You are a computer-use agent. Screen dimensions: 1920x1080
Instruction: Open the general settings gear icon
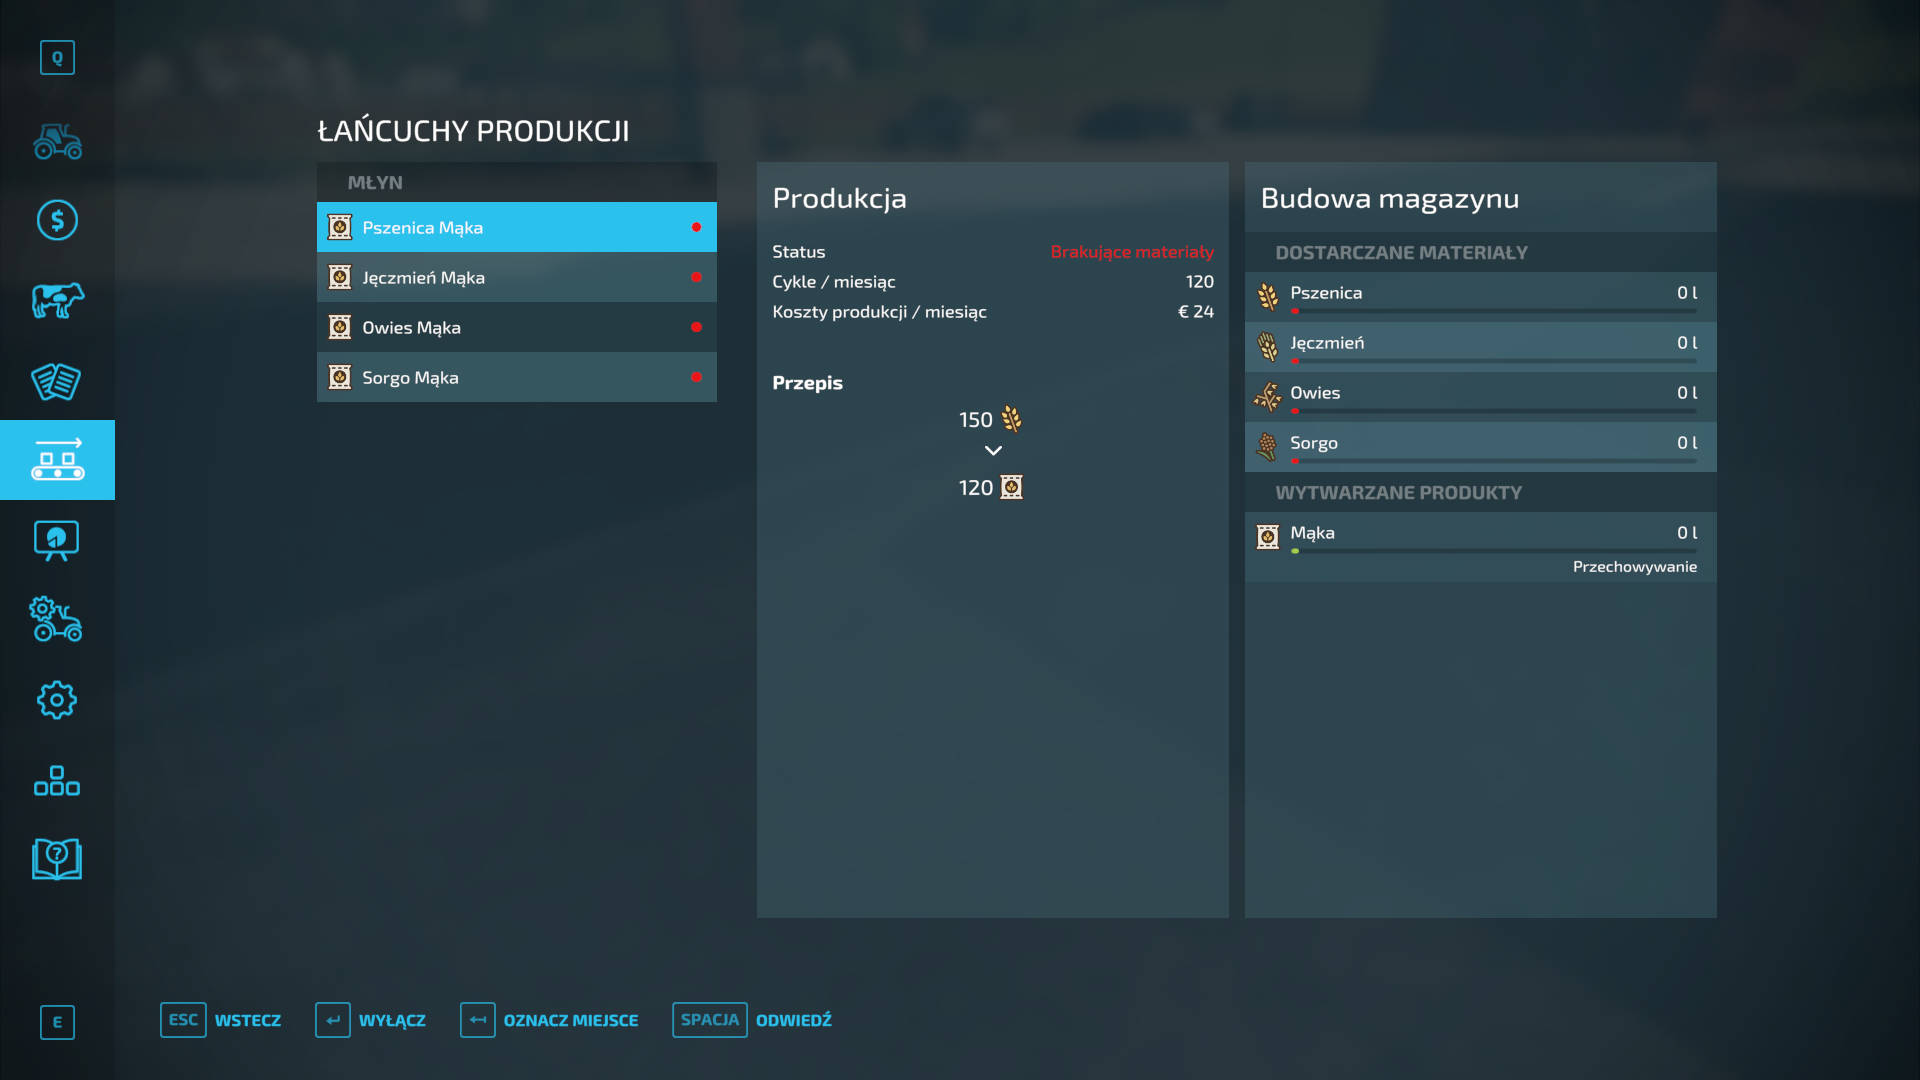57,700
